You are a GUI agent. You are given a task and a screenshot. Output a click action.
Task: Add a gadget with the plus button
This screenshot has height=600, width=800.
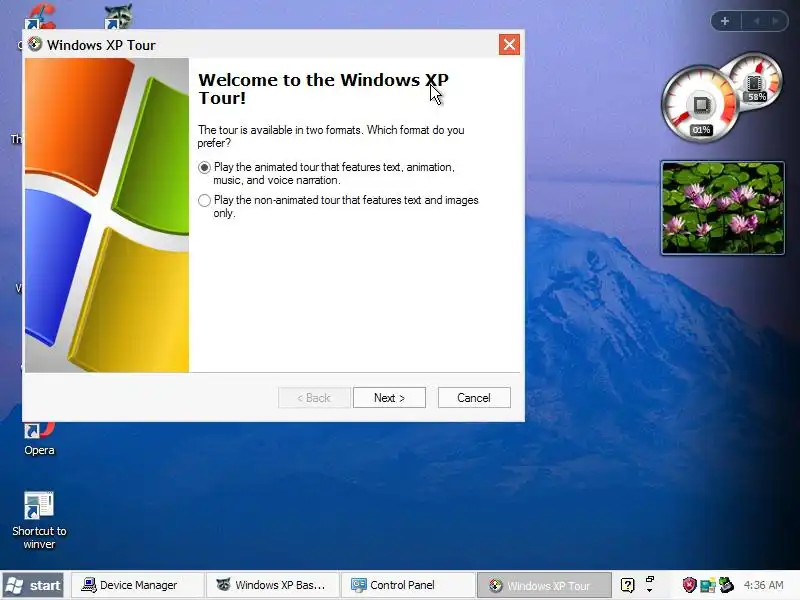pos(725,21)
